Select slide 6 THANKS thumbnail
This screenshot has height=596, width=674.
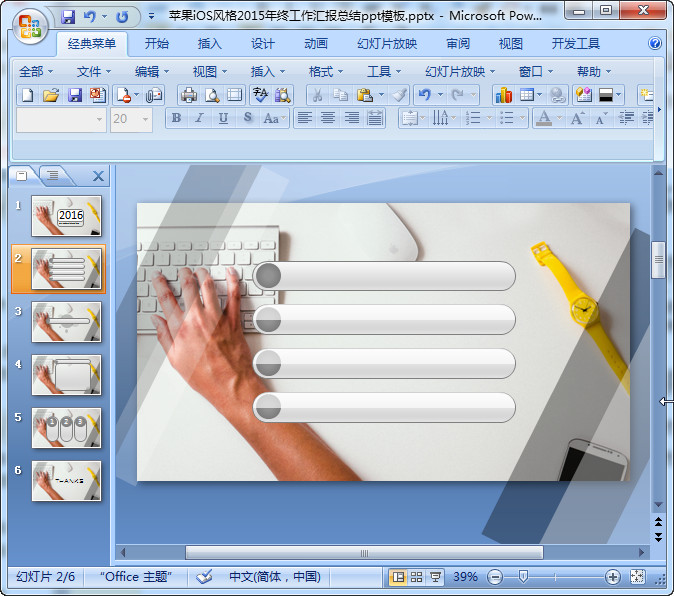click(66, 481)
